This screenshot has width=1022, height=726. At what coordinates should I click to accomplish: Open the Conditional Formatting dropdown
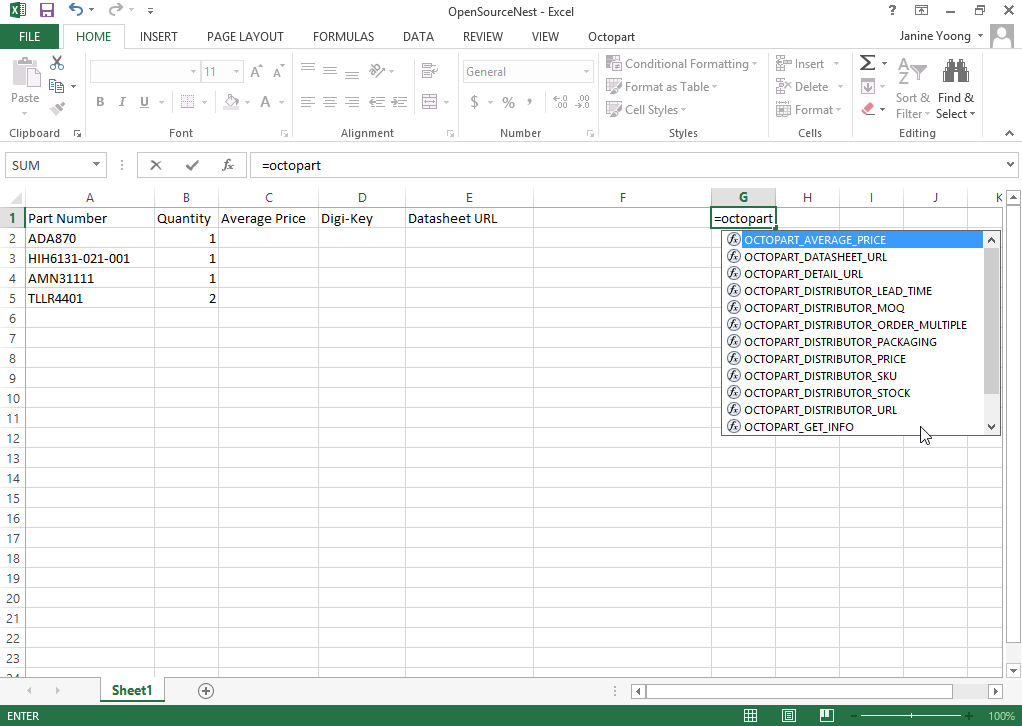tap(682, 63)
